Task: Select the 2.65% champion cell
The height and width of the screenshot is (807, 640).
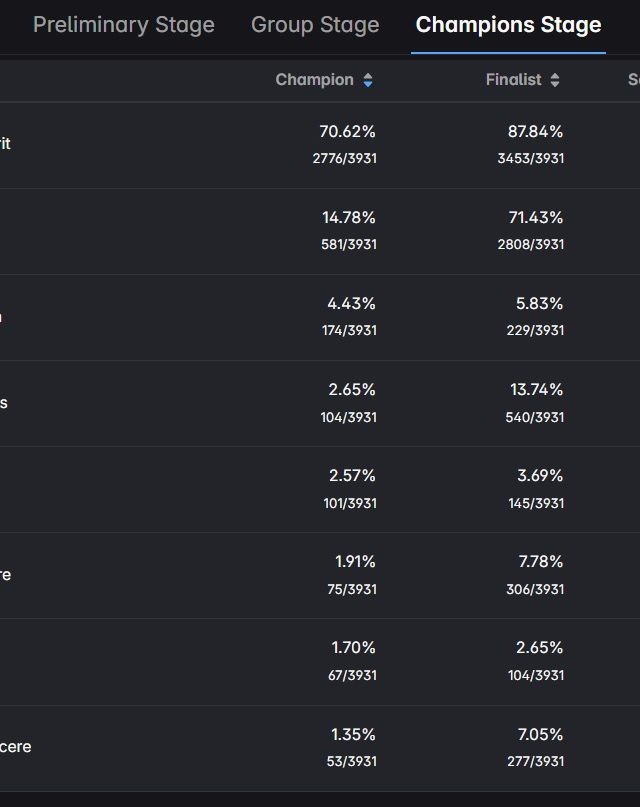Action: click(352, 390)
